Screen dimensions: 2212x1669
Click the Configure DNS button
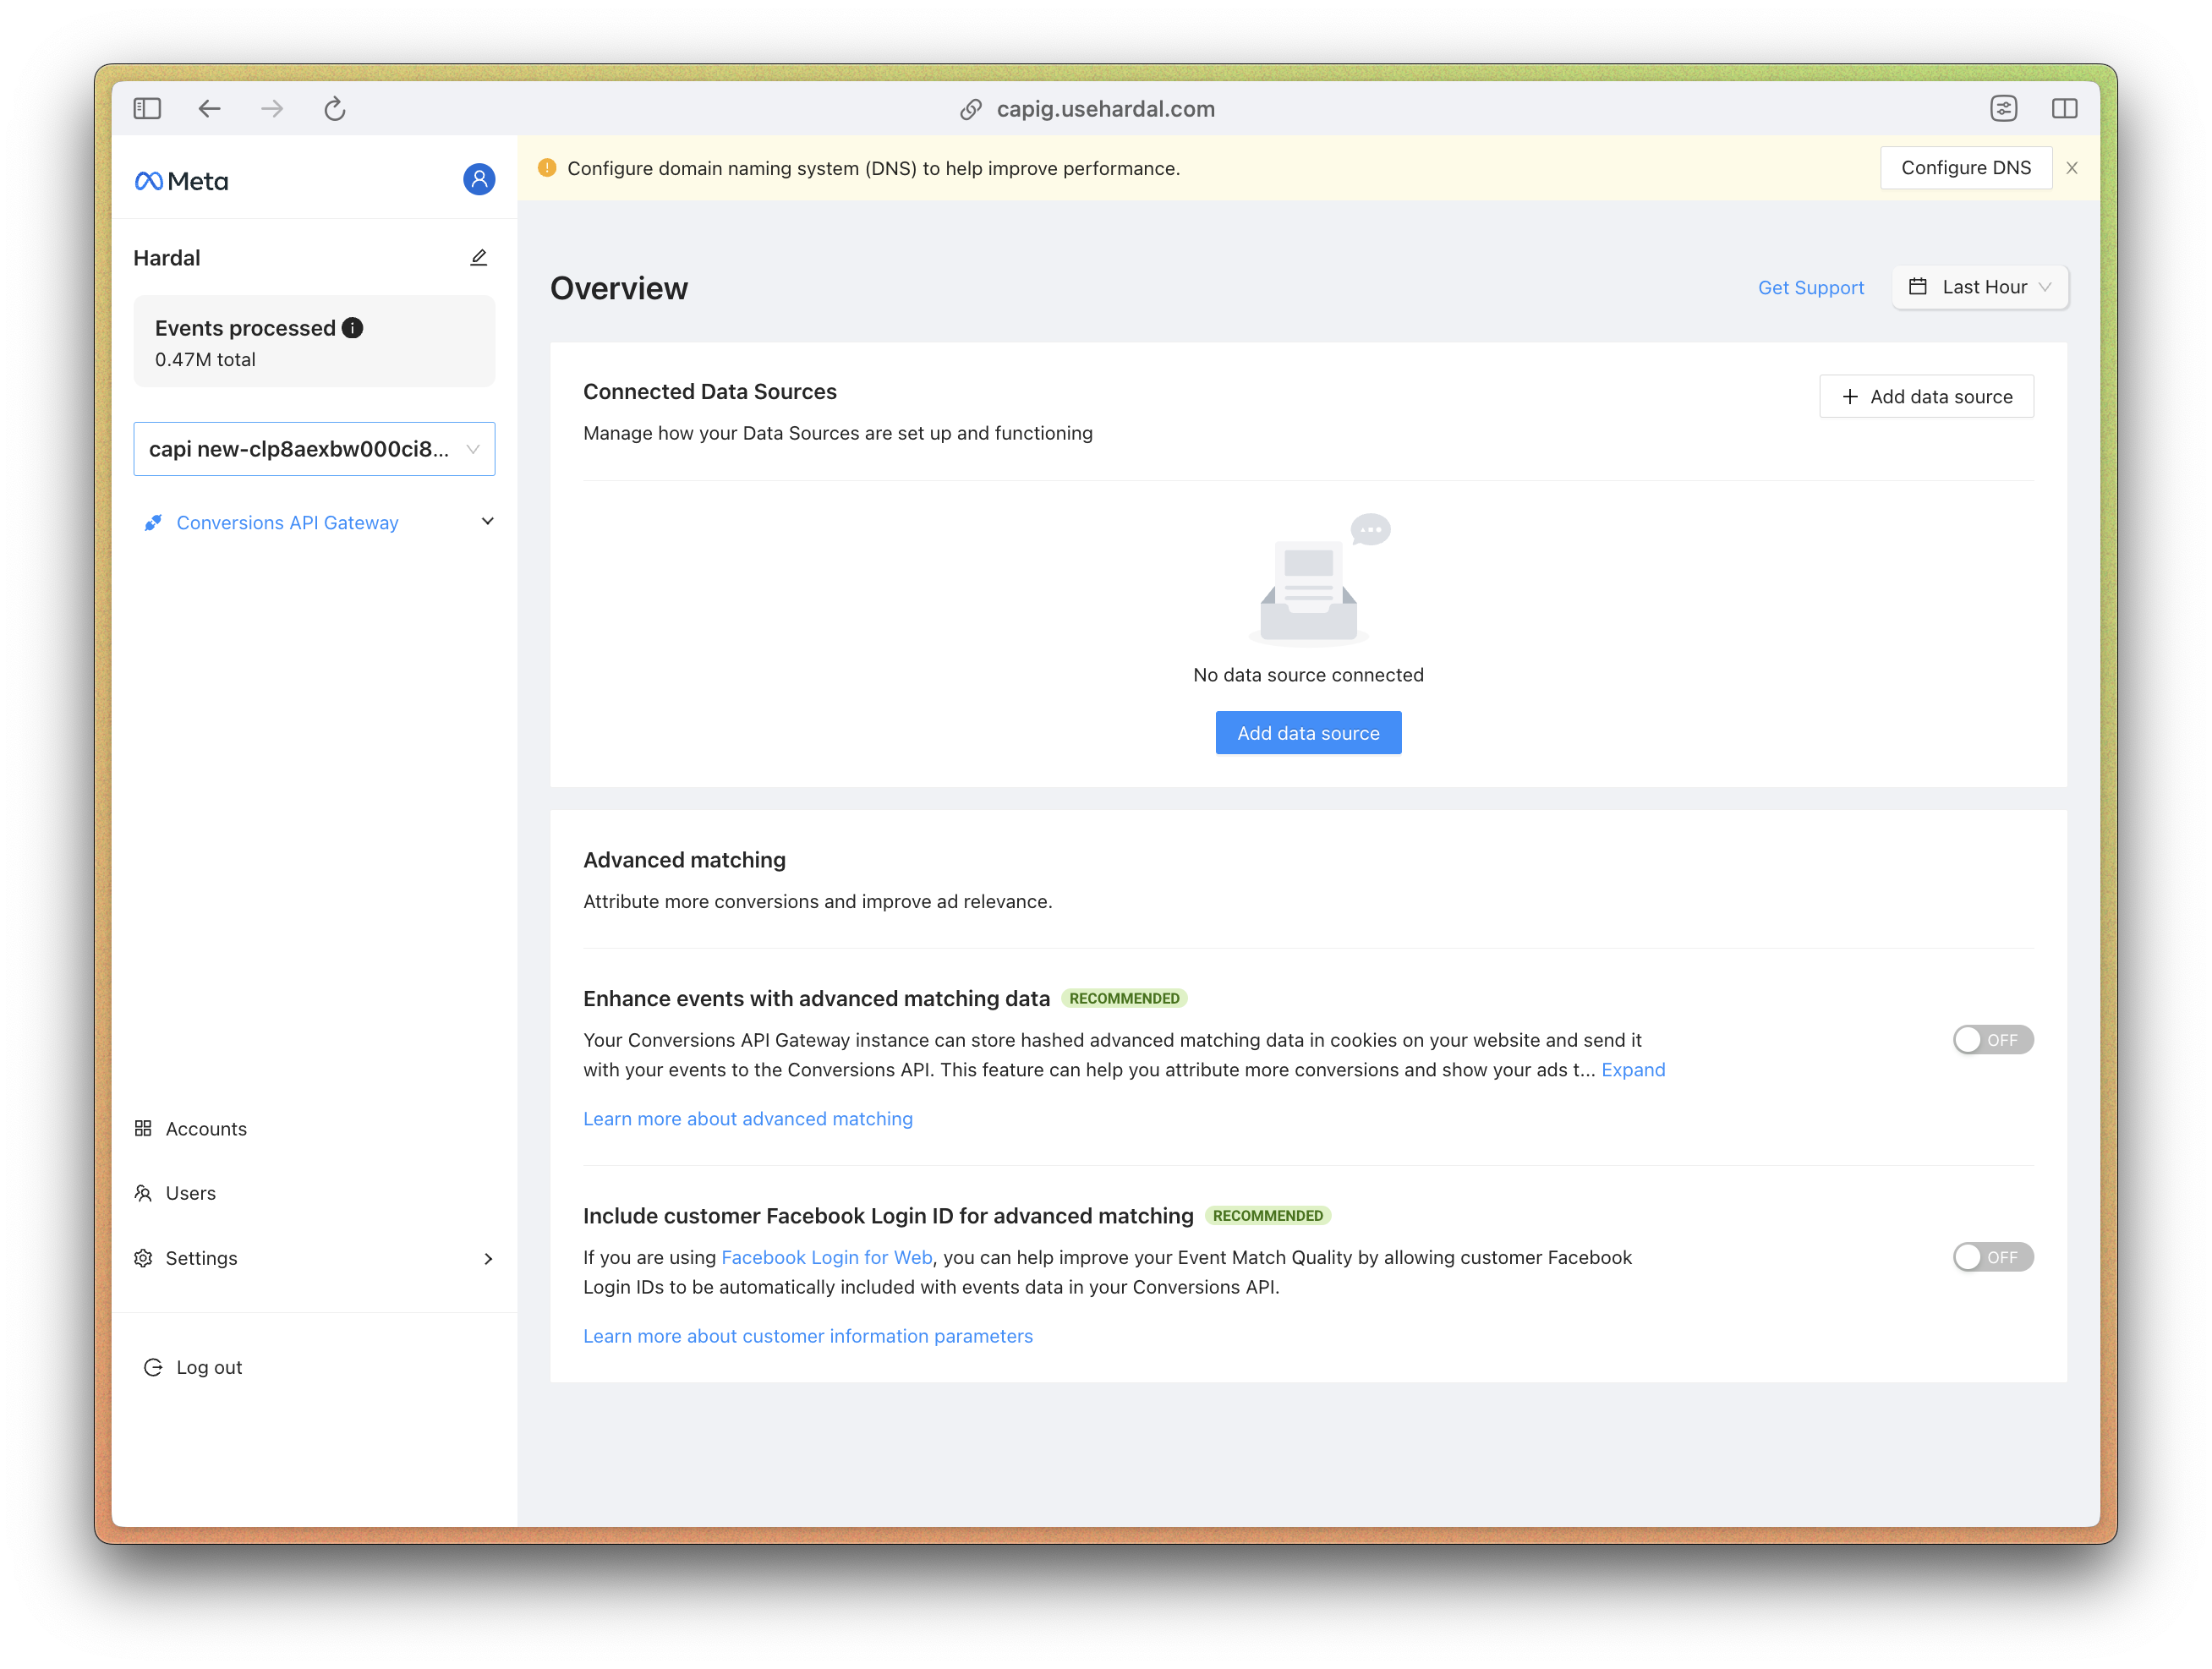1965,168
